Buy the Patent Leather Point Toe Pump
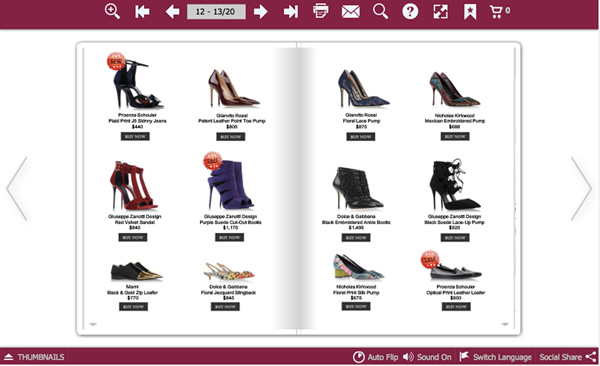Viewport: 600px width, 366px height. [230, 137]
